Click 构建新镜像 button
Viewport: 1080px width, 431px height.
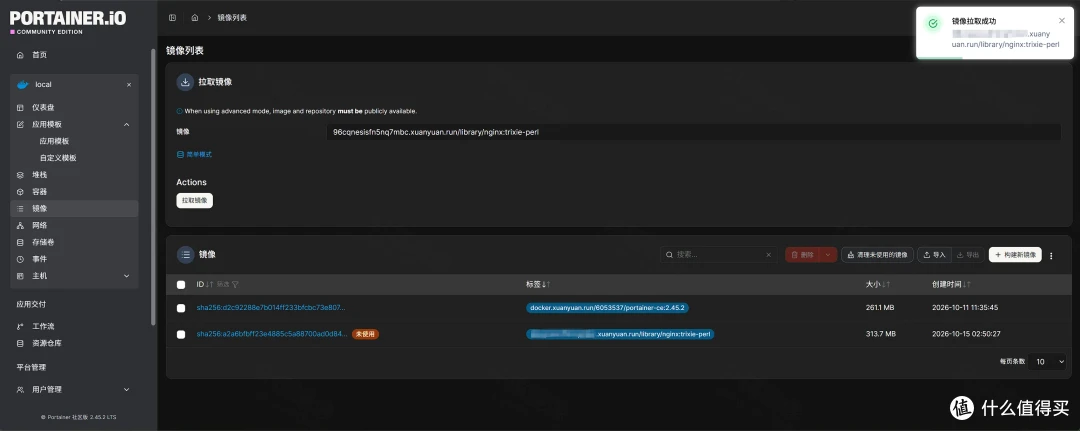click(1015, 255)
